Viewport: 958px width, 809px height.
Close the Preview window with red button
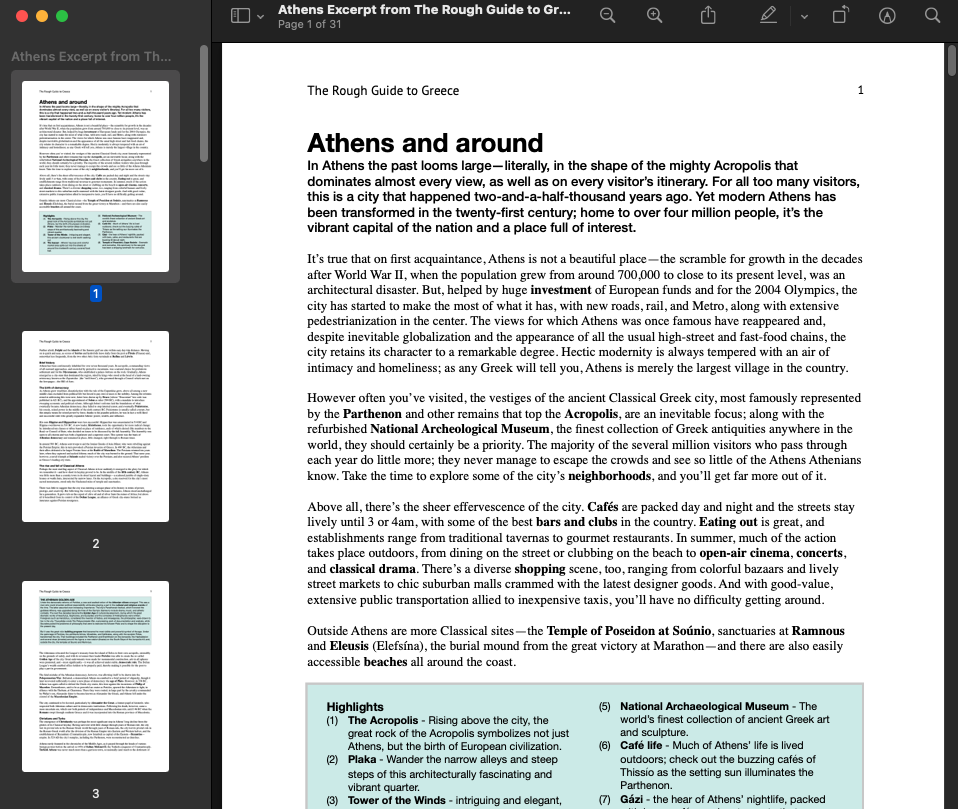pyautogui.click(x=22, y=16)
